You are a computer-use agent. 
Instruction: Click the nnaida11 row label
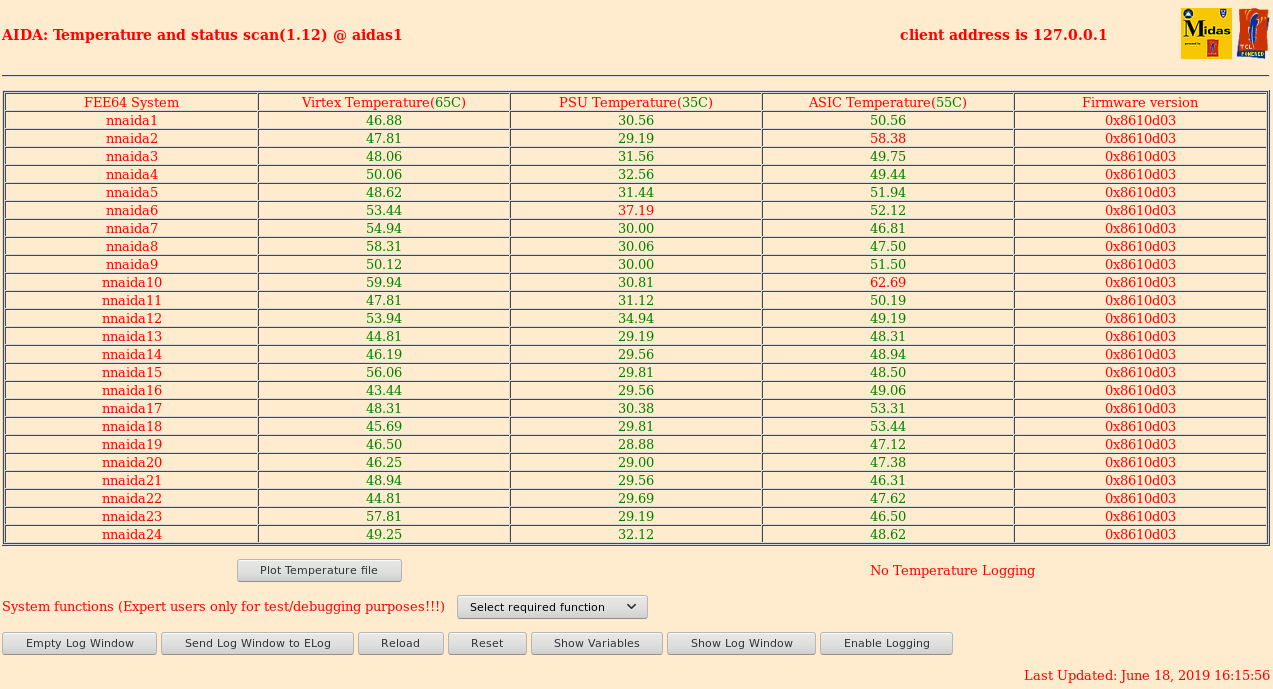[132, 300]
